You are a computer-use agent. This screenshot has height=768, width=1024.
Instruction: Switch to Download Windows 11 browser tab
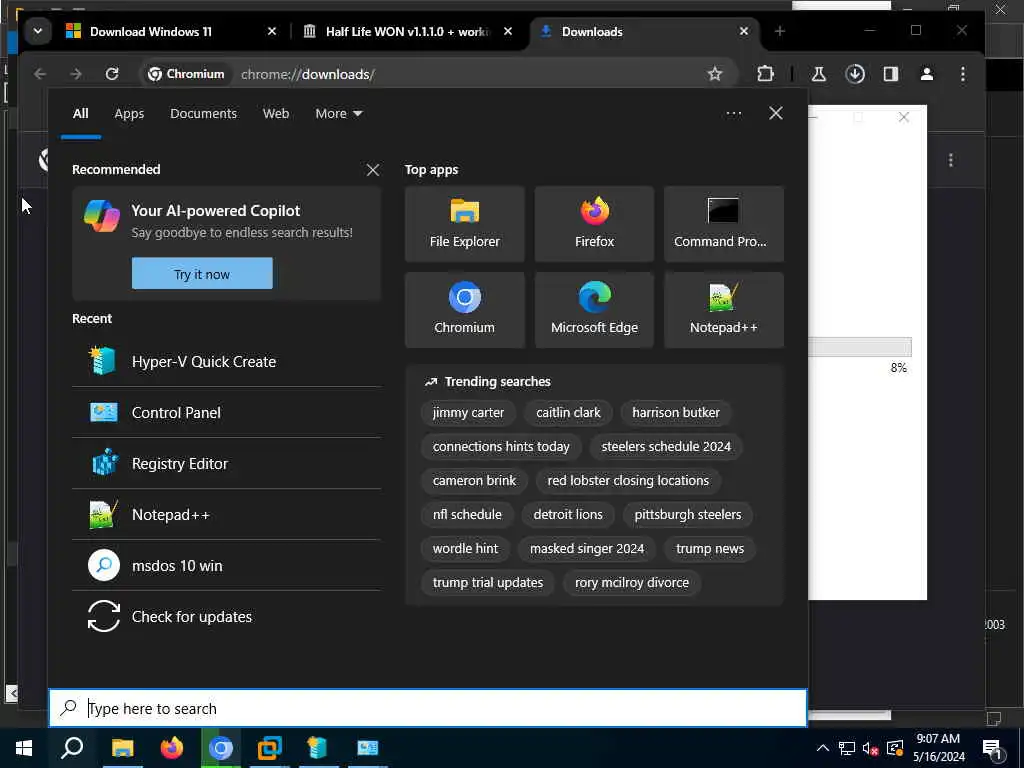pos(171,31)
